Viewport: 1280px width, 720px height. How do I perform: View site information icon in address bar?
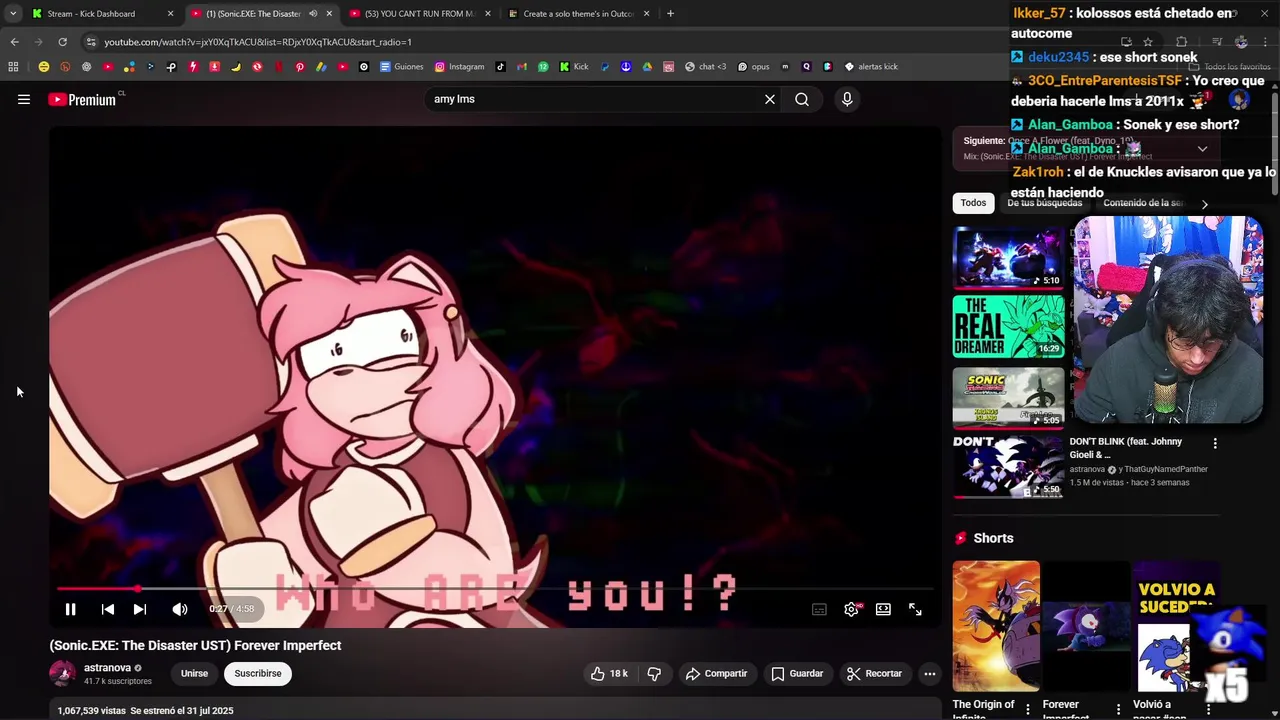(91, 42)
